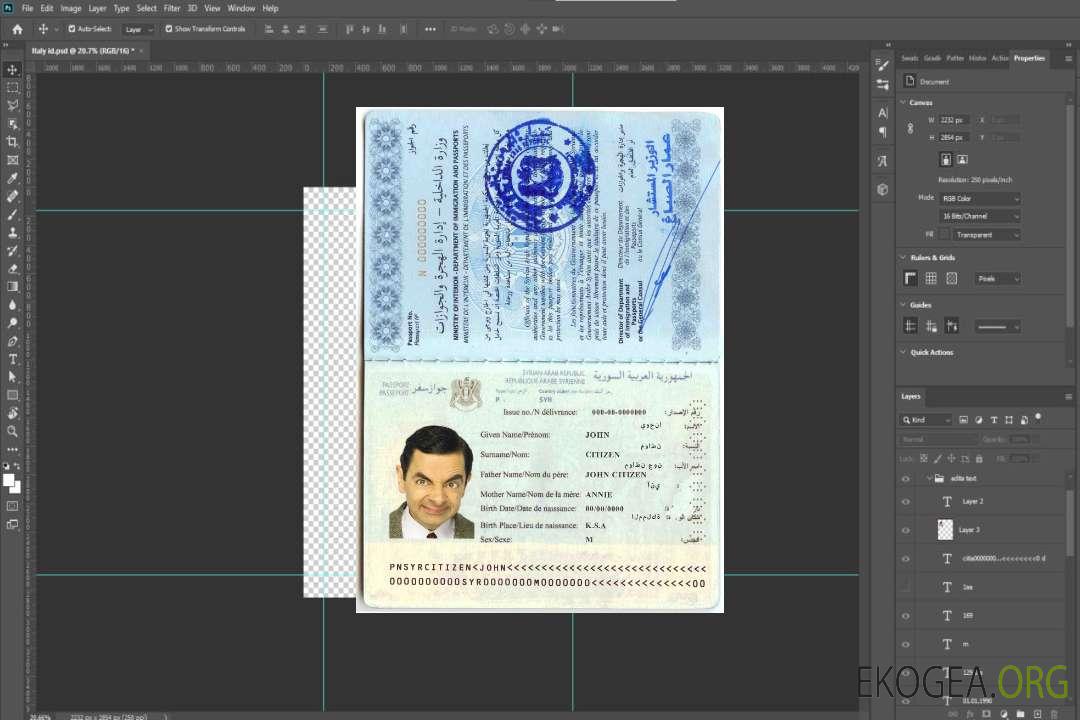1080x720 pixels.
Task: Open the File menu
Action: coord(28,8)
